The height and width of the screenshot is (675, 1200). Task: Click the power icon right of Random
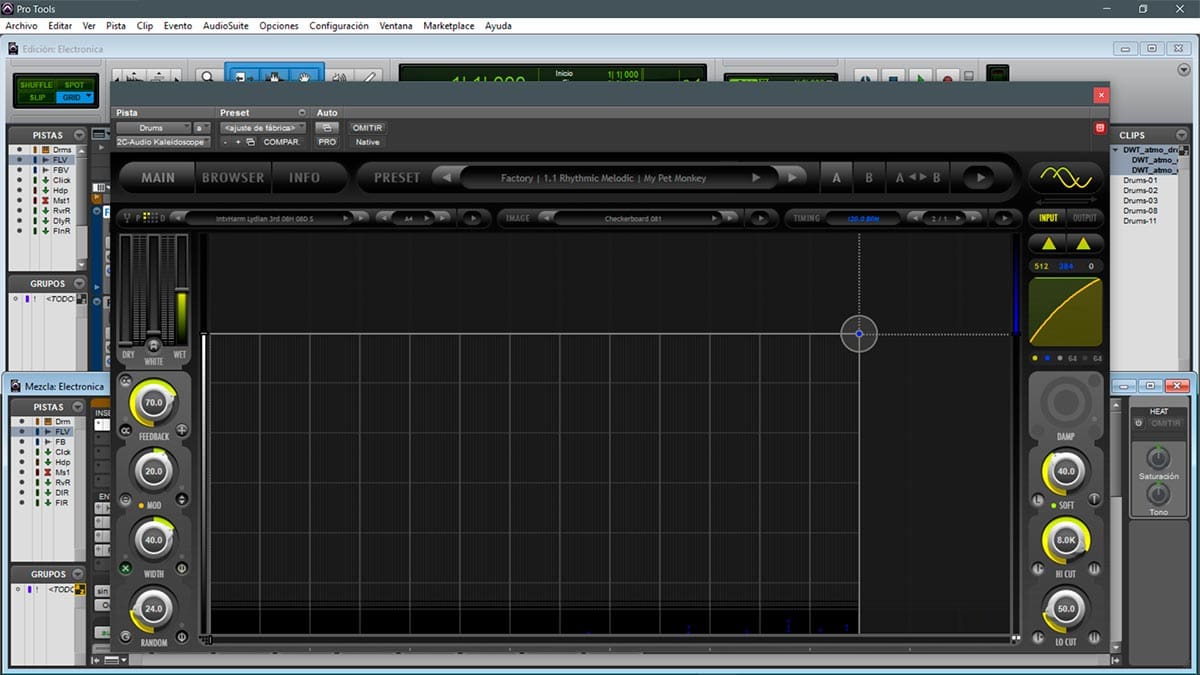click(x=182, y=636)
